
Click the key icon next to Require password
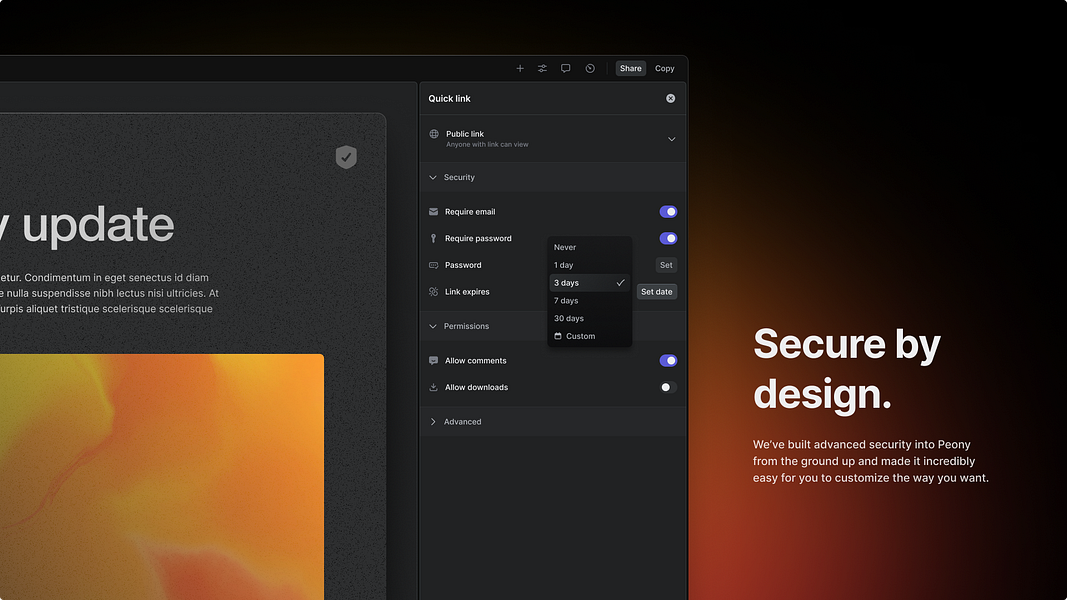click(433, 238)
